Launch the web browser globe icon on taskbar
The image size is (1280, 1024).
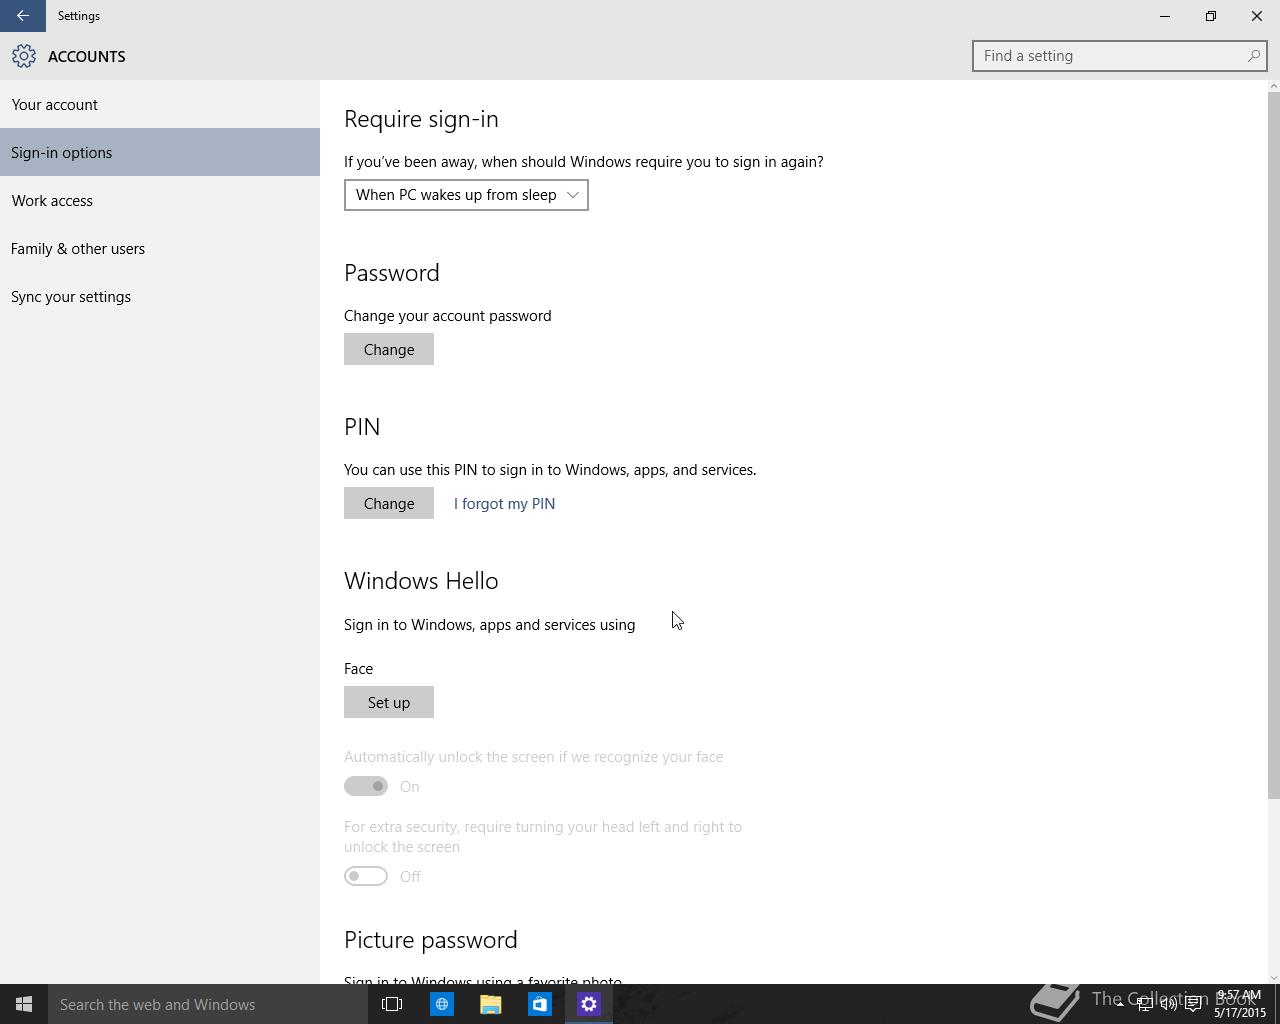pos(441,1004)
